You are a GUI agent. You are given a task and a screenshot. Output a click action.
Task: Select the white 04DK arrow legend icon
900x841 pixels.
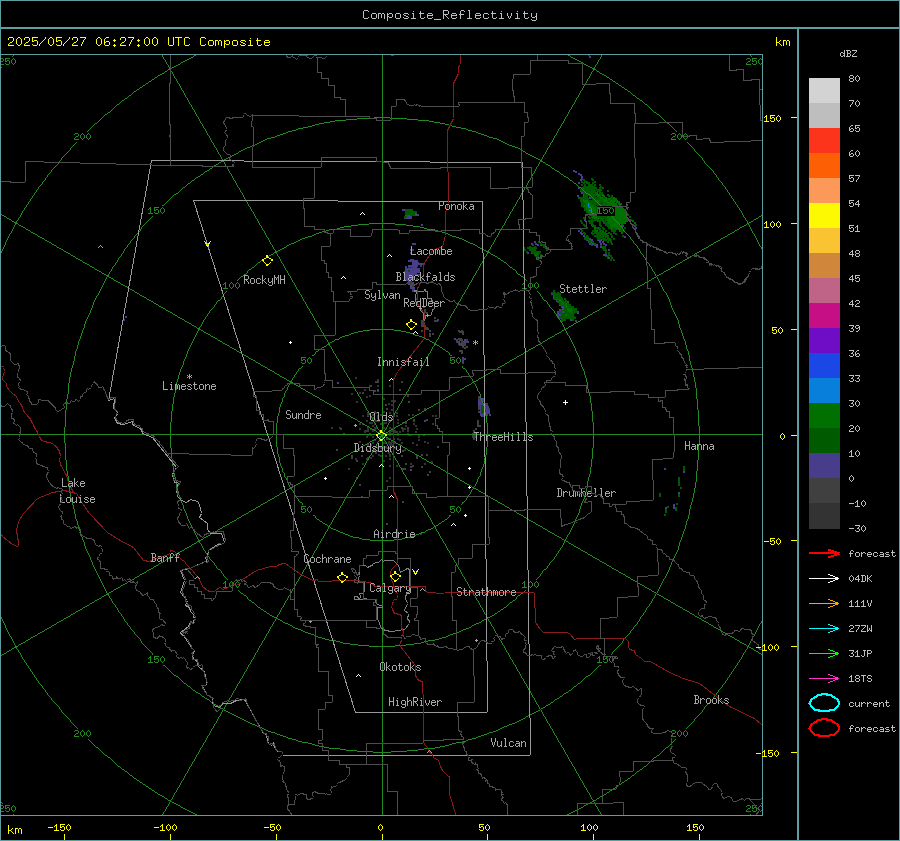[x=824, y=579]
